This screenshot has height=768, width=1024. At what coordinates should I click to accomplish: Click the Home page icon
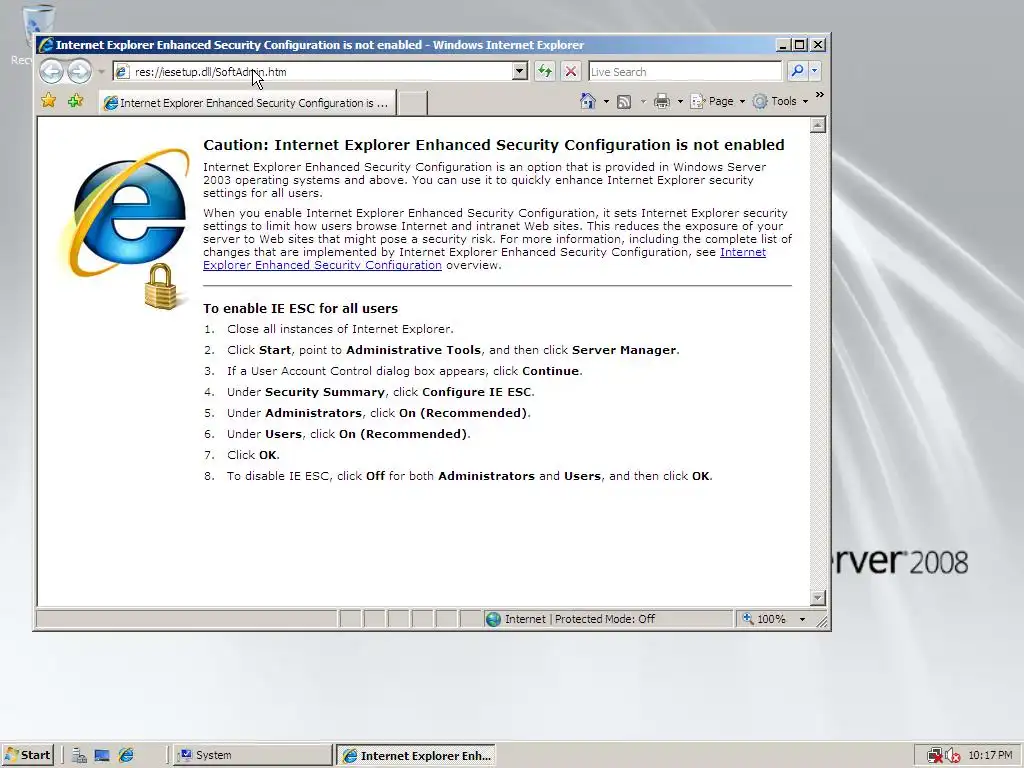point(588,101)
